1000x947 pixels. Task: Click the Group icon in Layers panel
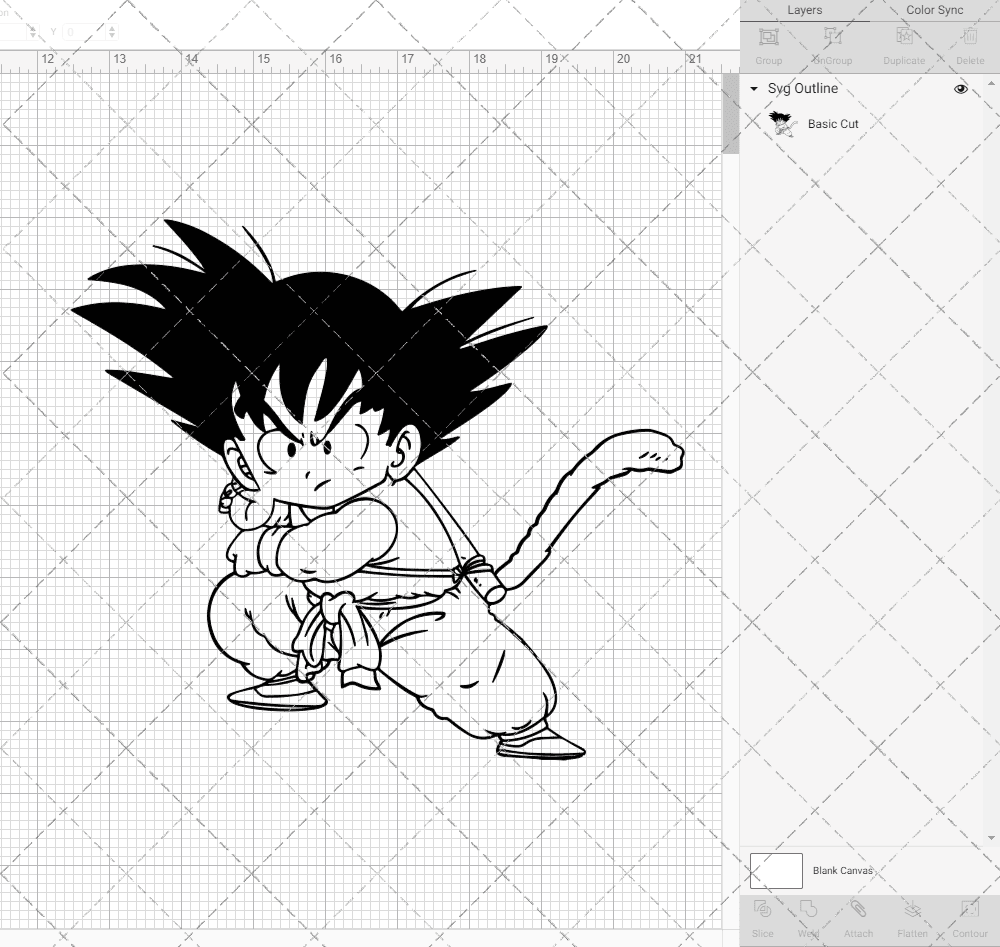tap(768, 36)
